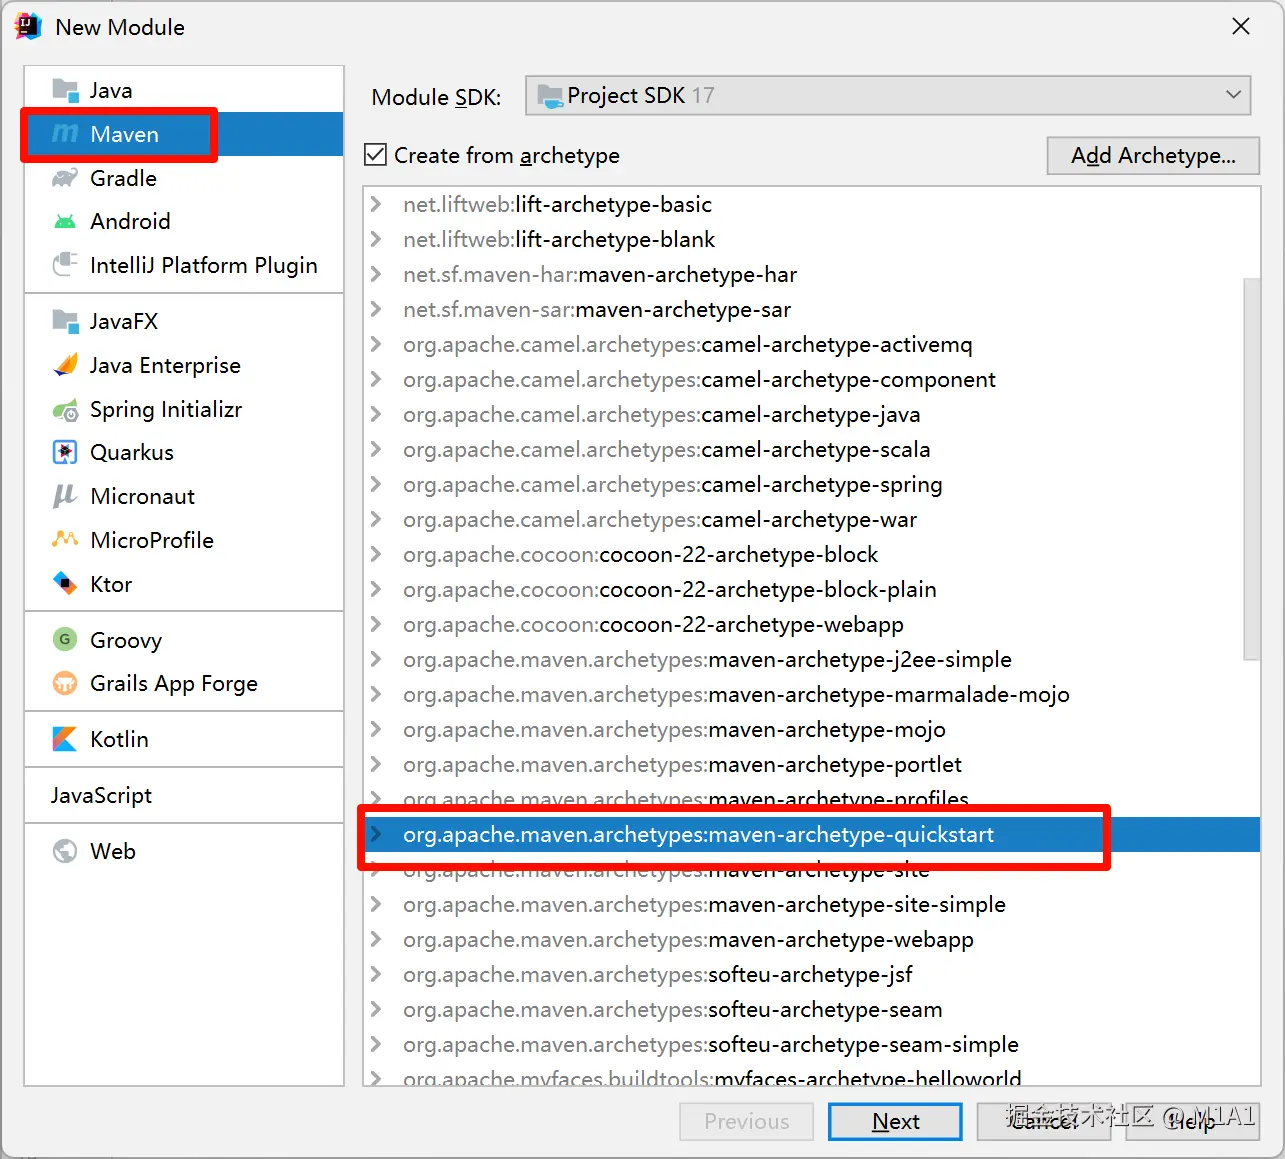
Task: Expand the lift-archetype-basic node
Action: 376,204
